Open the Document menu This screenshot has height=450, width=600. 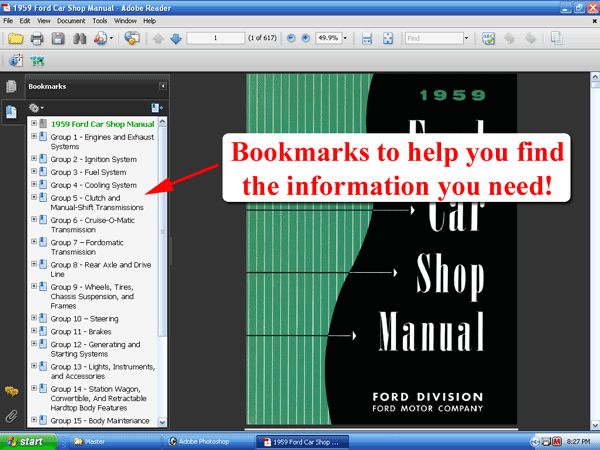[71, 21]
